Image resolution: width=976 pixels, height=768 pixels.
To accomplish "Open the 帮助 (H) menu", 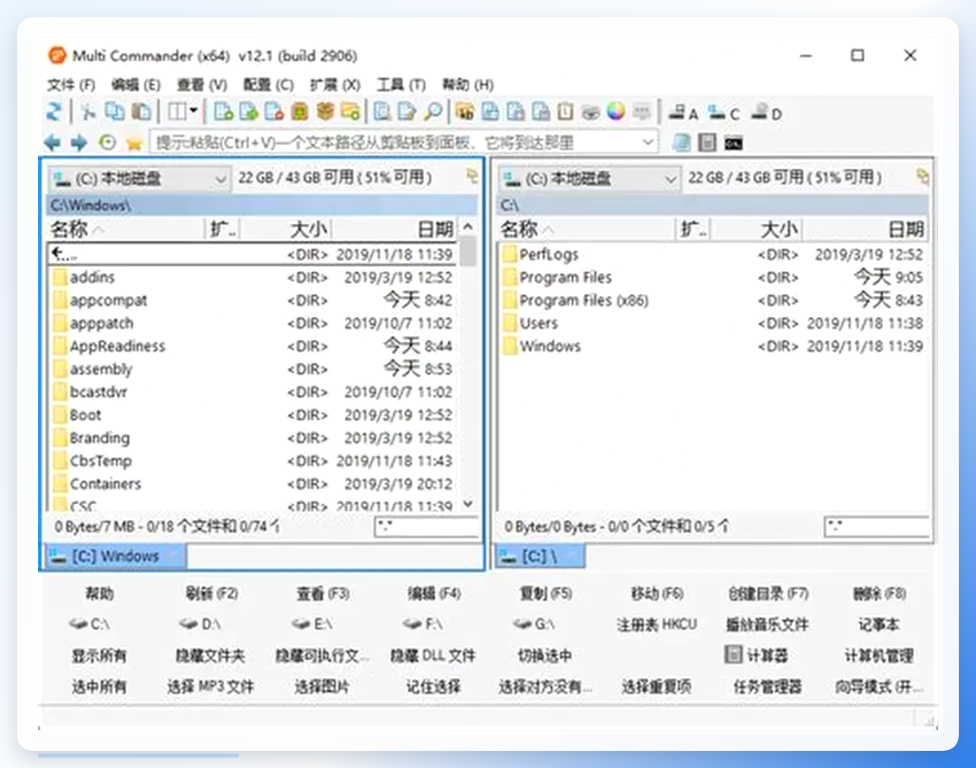I will (x=467, y=85).
